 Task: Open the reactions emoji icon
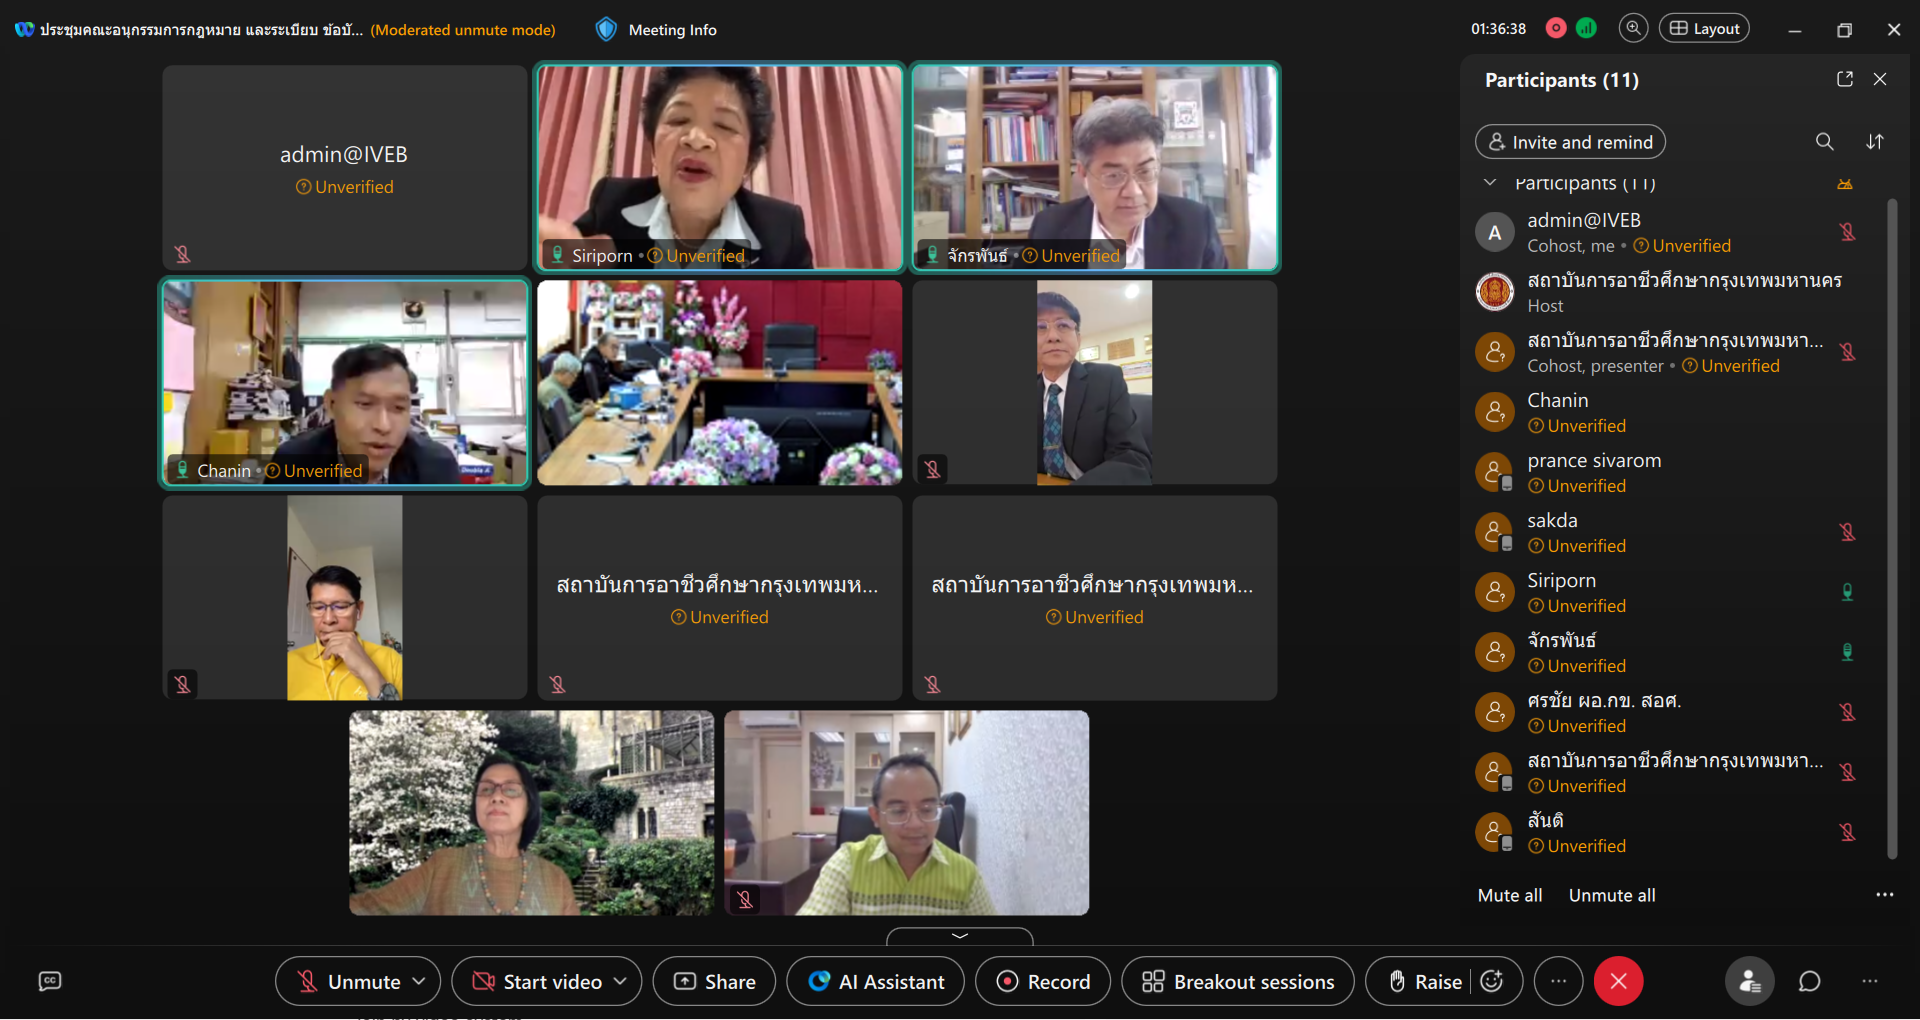click(1492, 982)
